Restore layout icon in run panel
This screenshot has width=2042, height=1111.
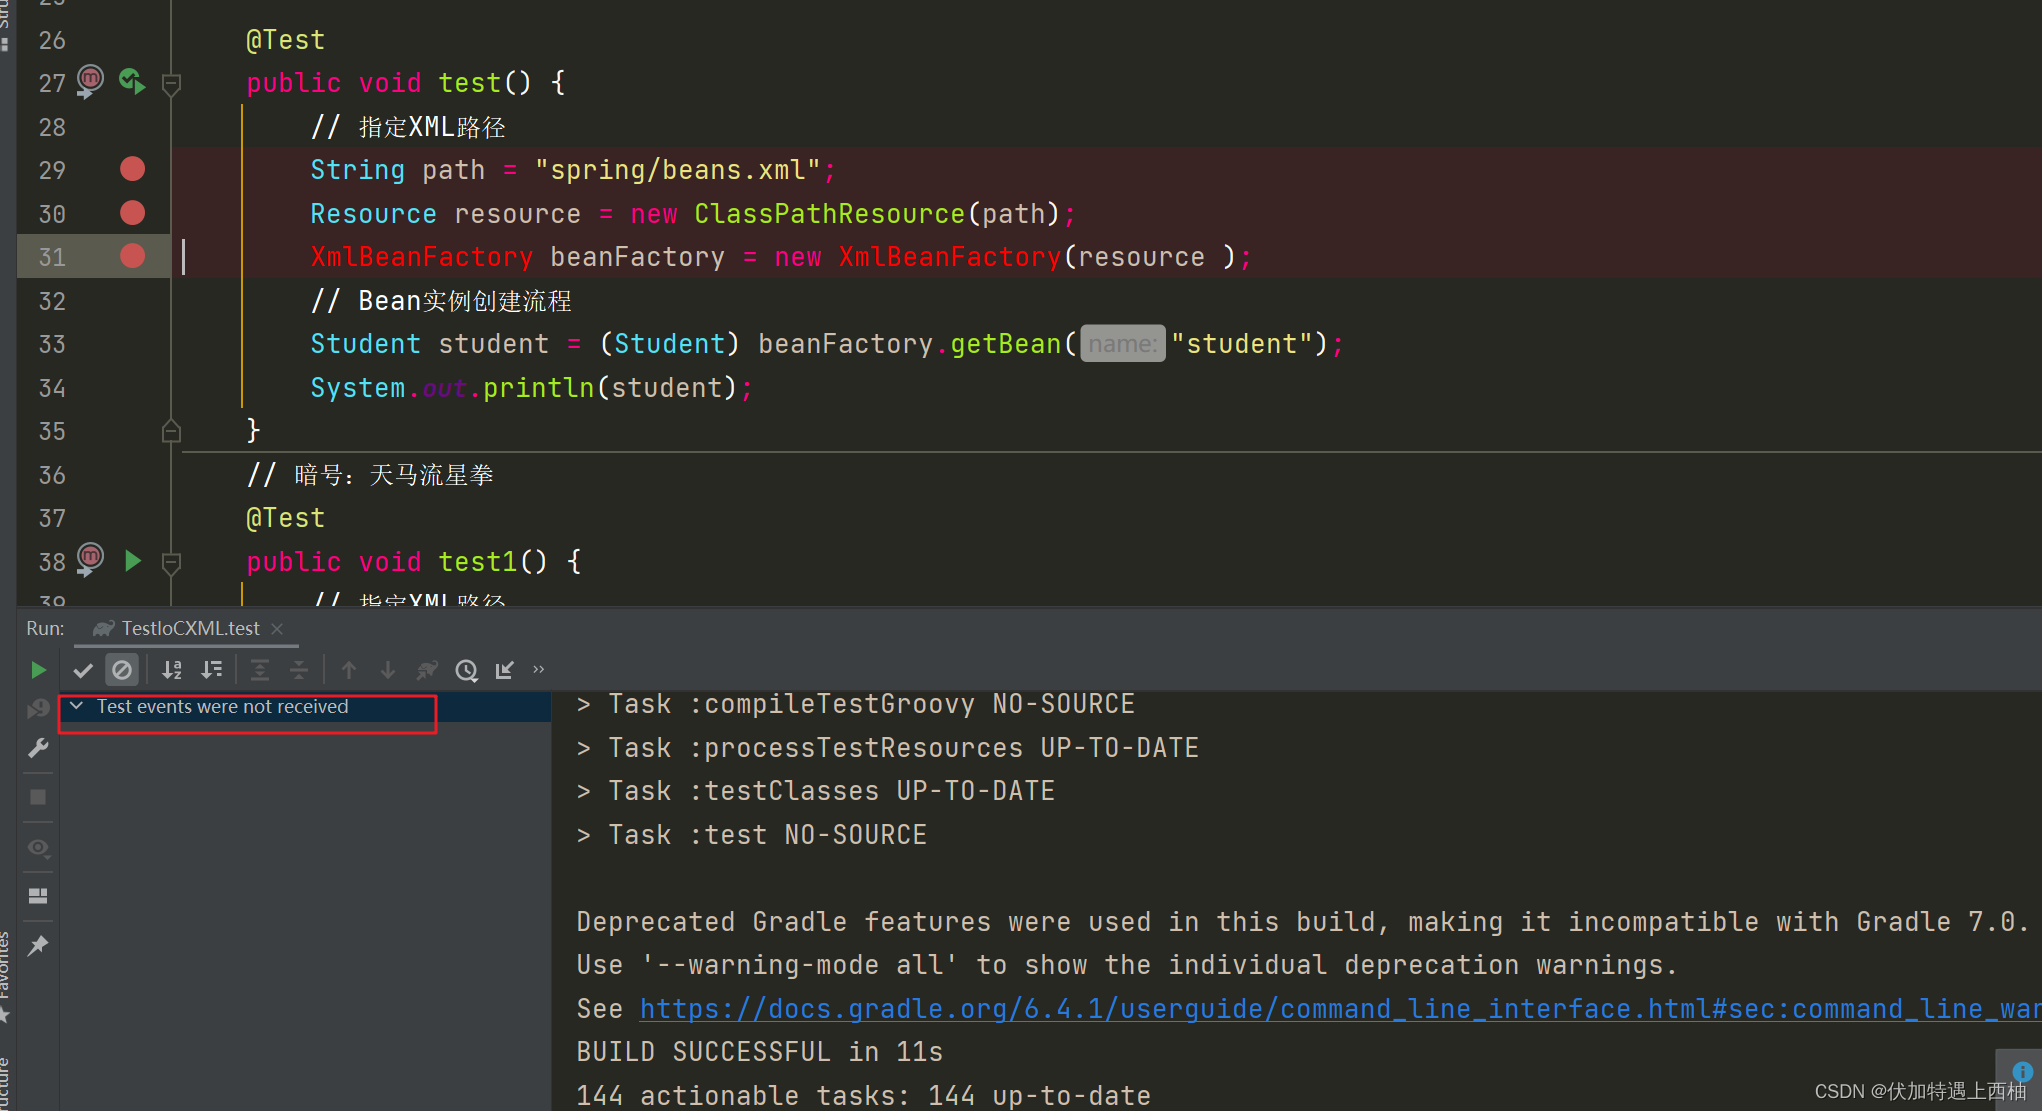tap(38, 896)
